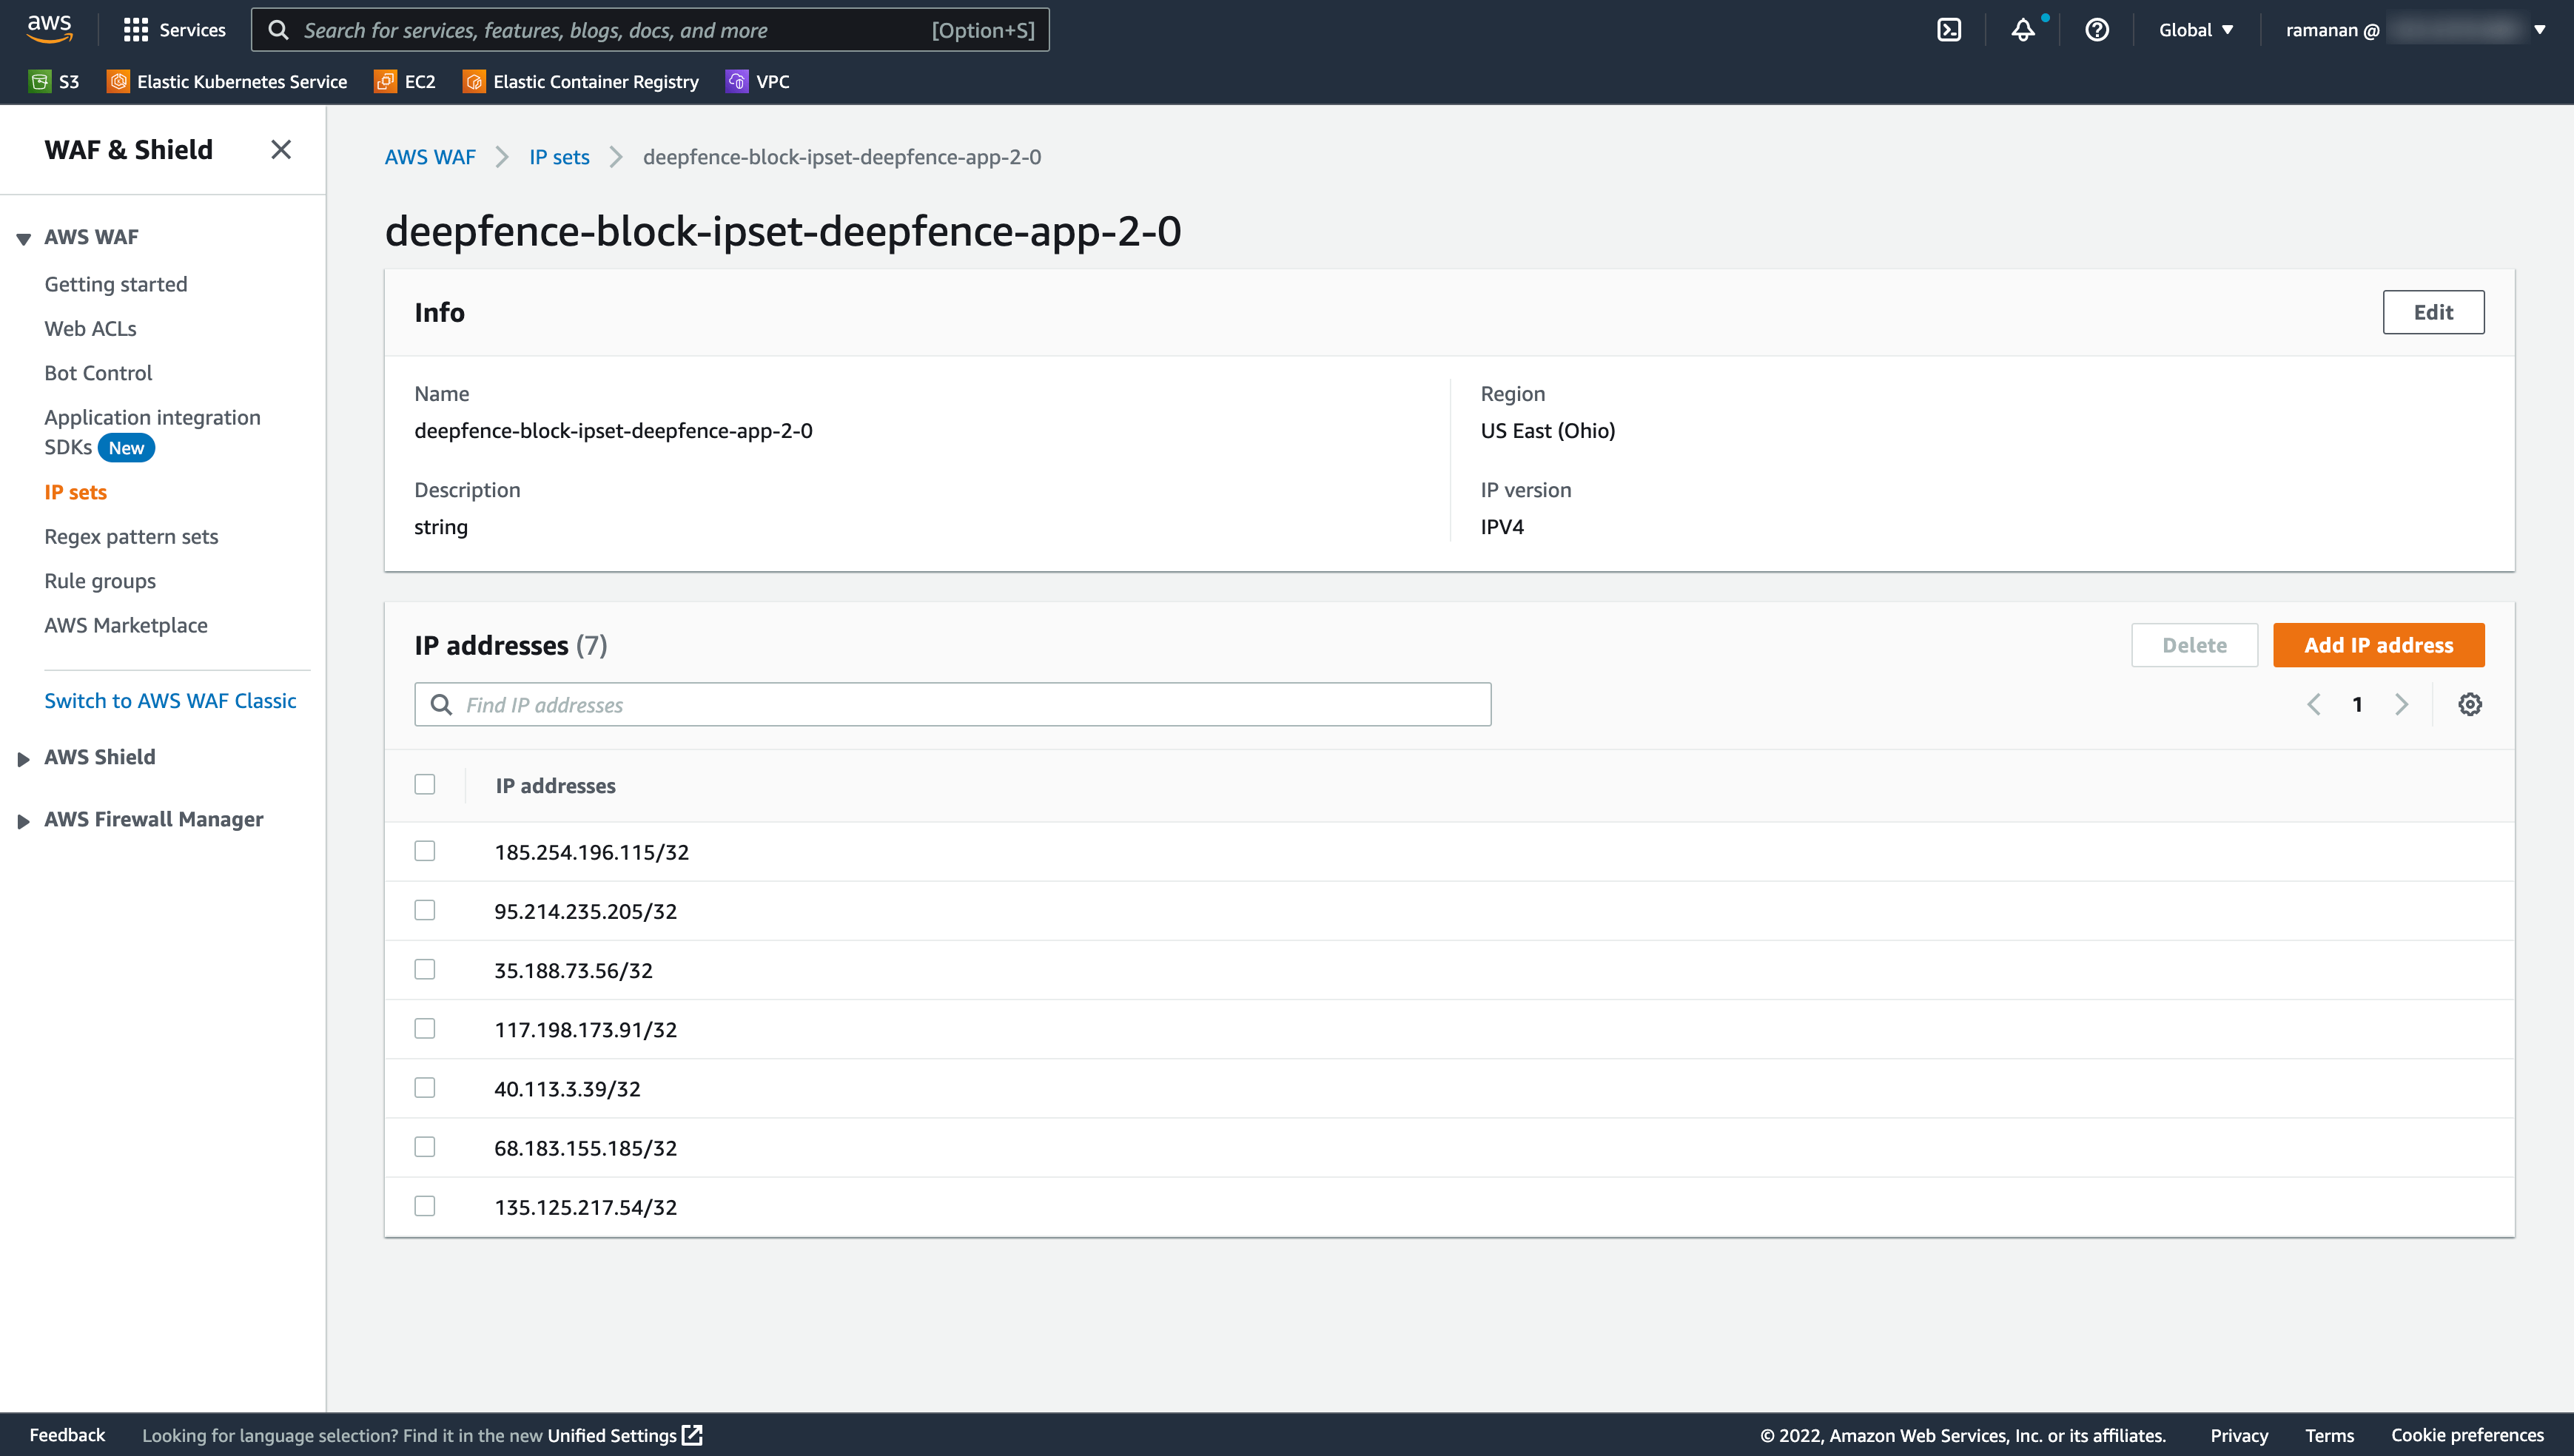The height and width of the screenshot is (1456, 2574).
Task: Click the Add IP address button
Action: [2378, 645]
